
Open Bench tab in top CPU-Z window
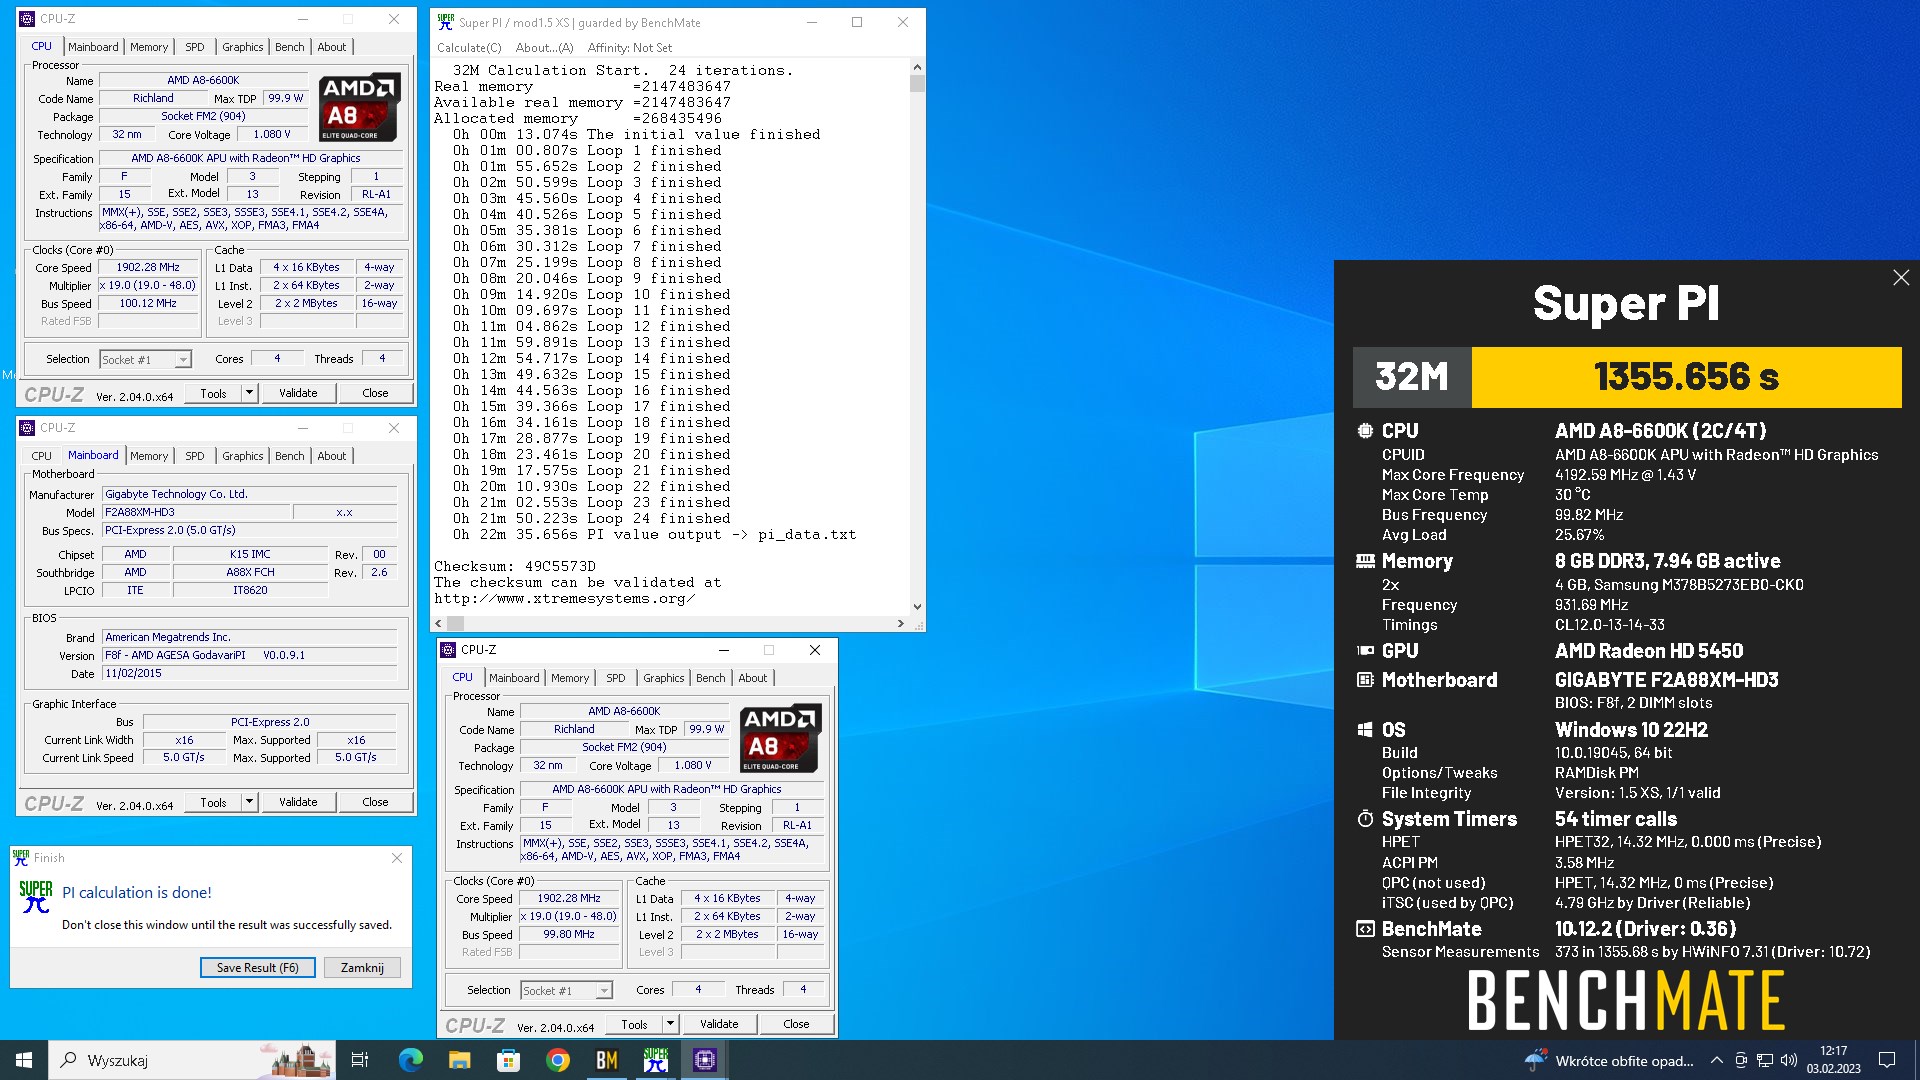pos(290,47)
